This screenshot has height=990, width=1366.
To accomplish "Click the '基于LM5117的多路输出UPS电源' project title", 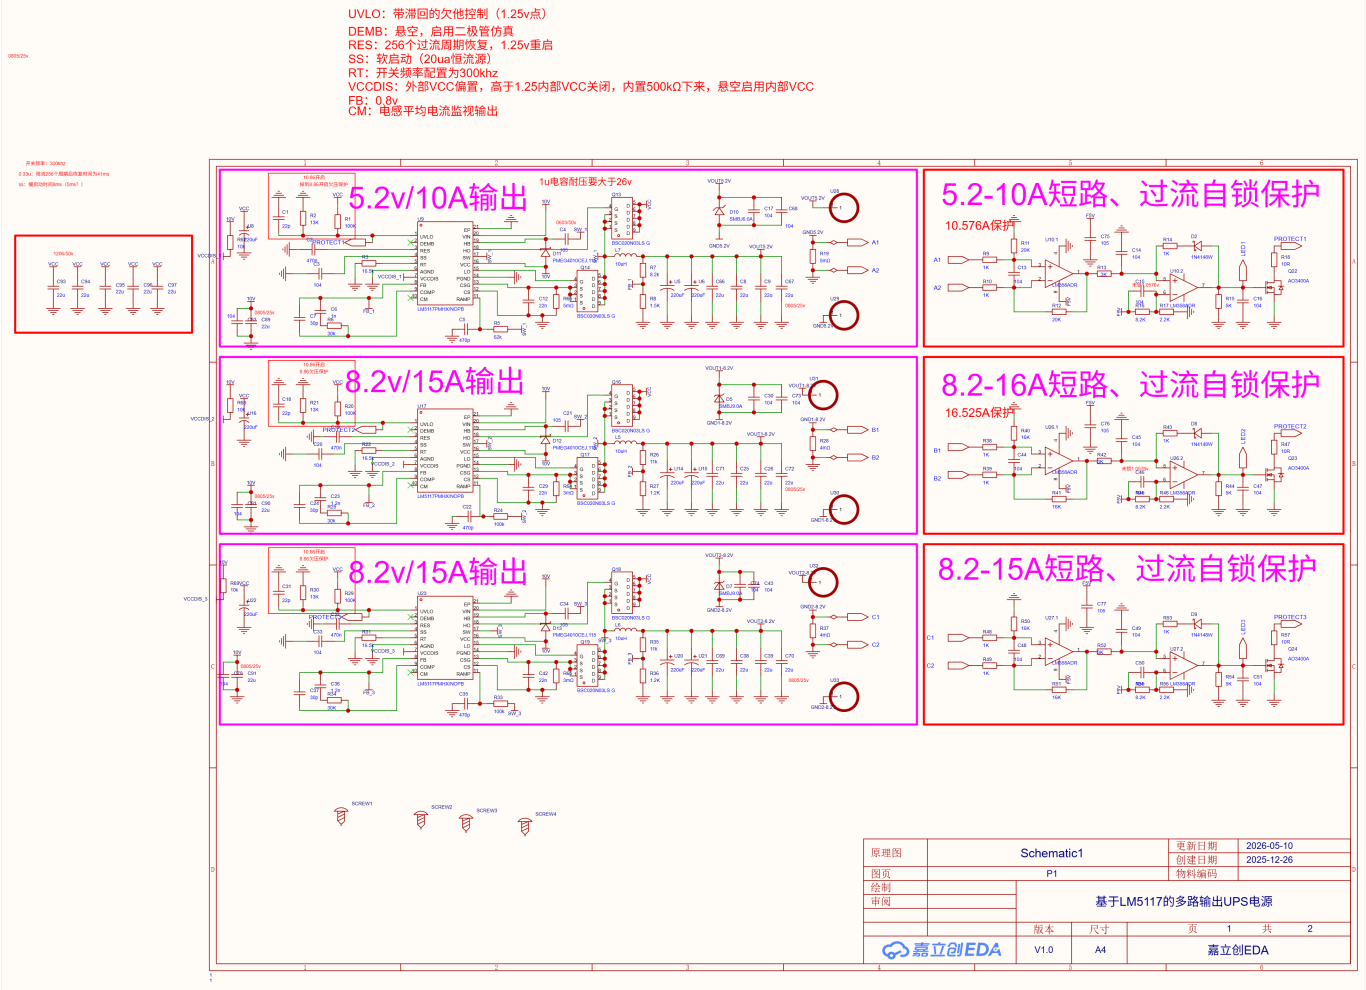I will point(1184,902).
